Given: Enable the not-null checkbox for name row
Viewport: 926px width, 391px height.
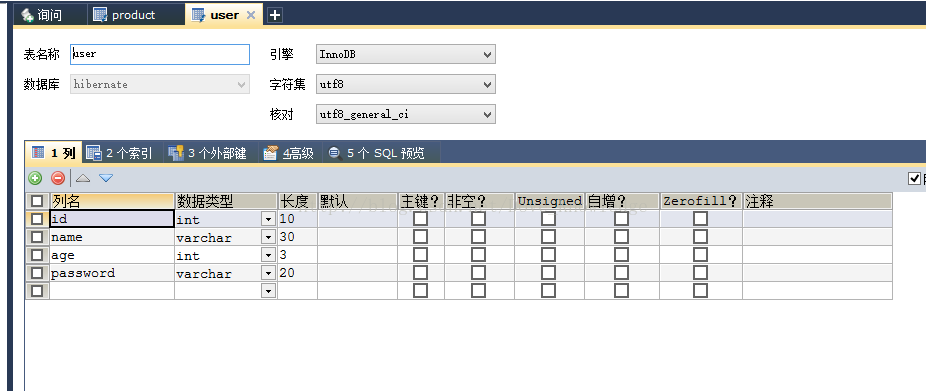Looking at the screenshot, I should [478, 237].
